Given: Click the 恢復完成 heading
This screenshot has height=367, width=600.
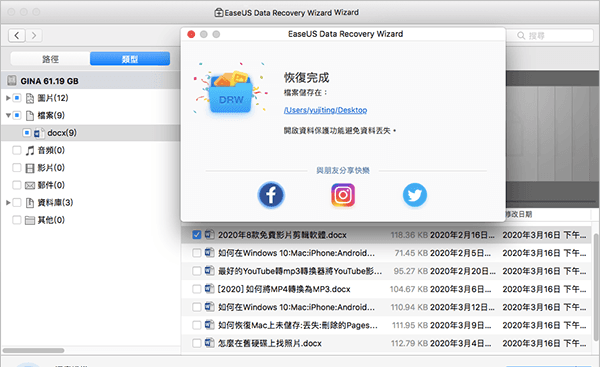Looking at the screenshot, I should click(307, 78).
